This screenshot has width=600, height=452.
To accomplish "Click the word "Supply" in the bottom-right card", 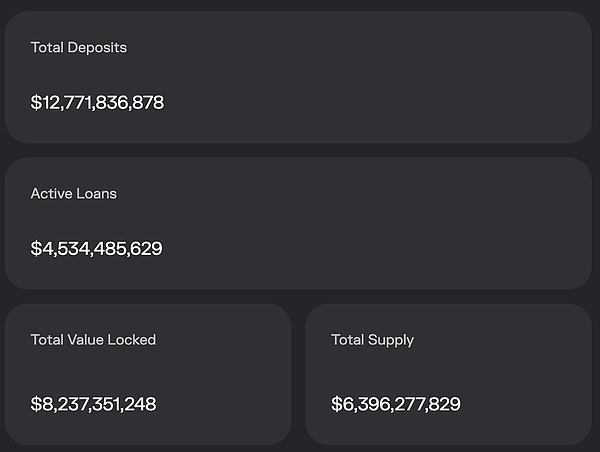I will 391,340.
